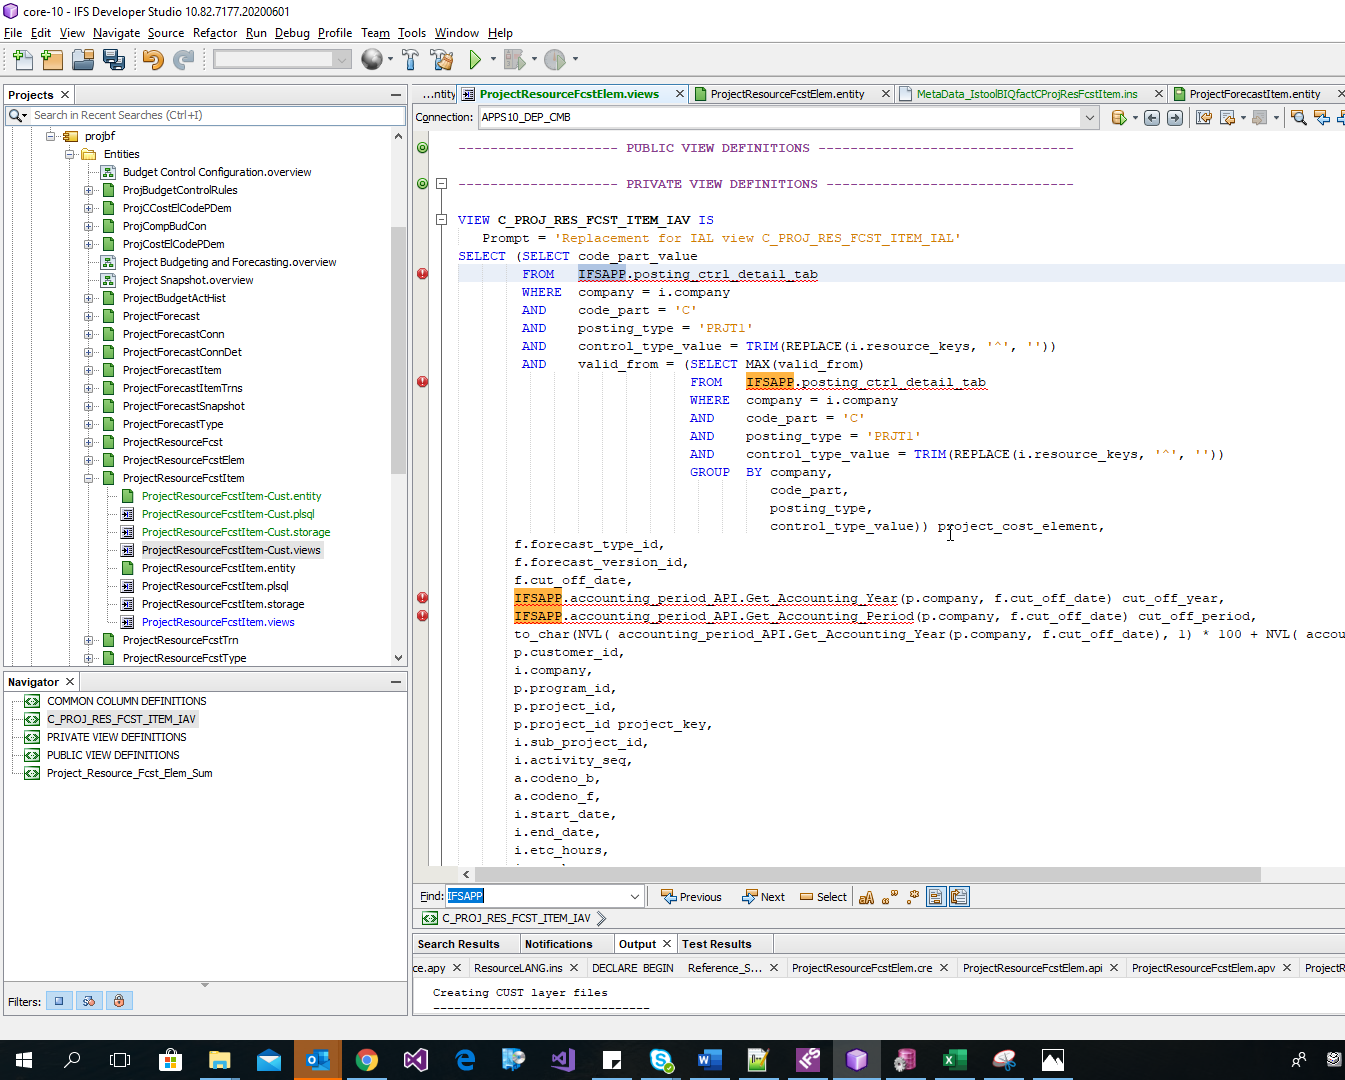
Task: Open the Refactor menu
Action: click(x=214, y=33)
